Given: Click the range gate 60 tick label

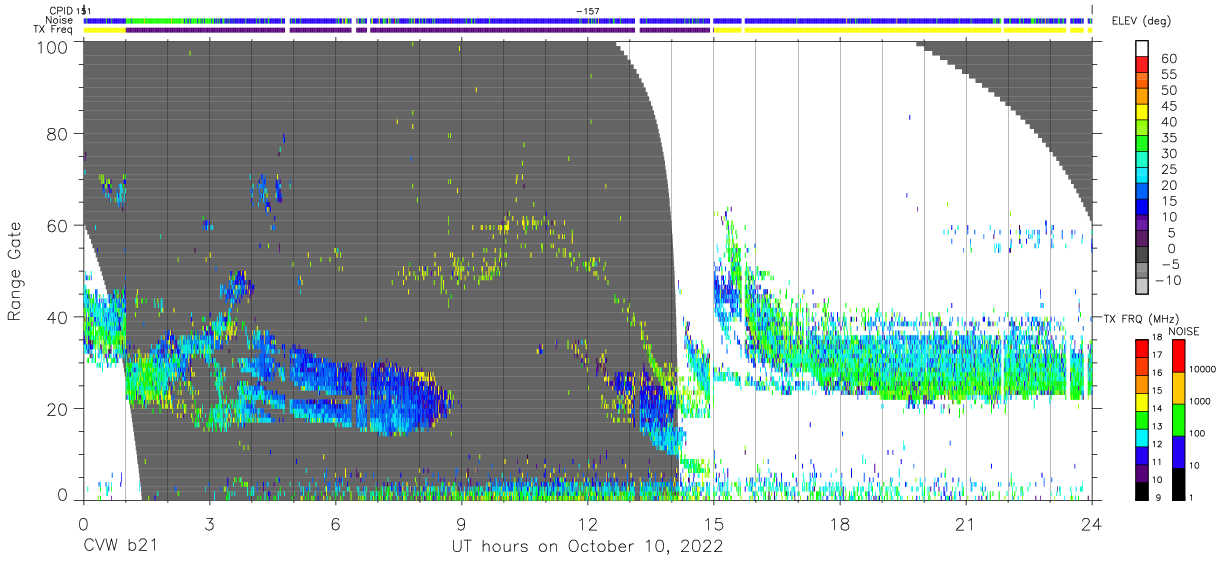Looking at the screenshot, I should pos(58,225).
